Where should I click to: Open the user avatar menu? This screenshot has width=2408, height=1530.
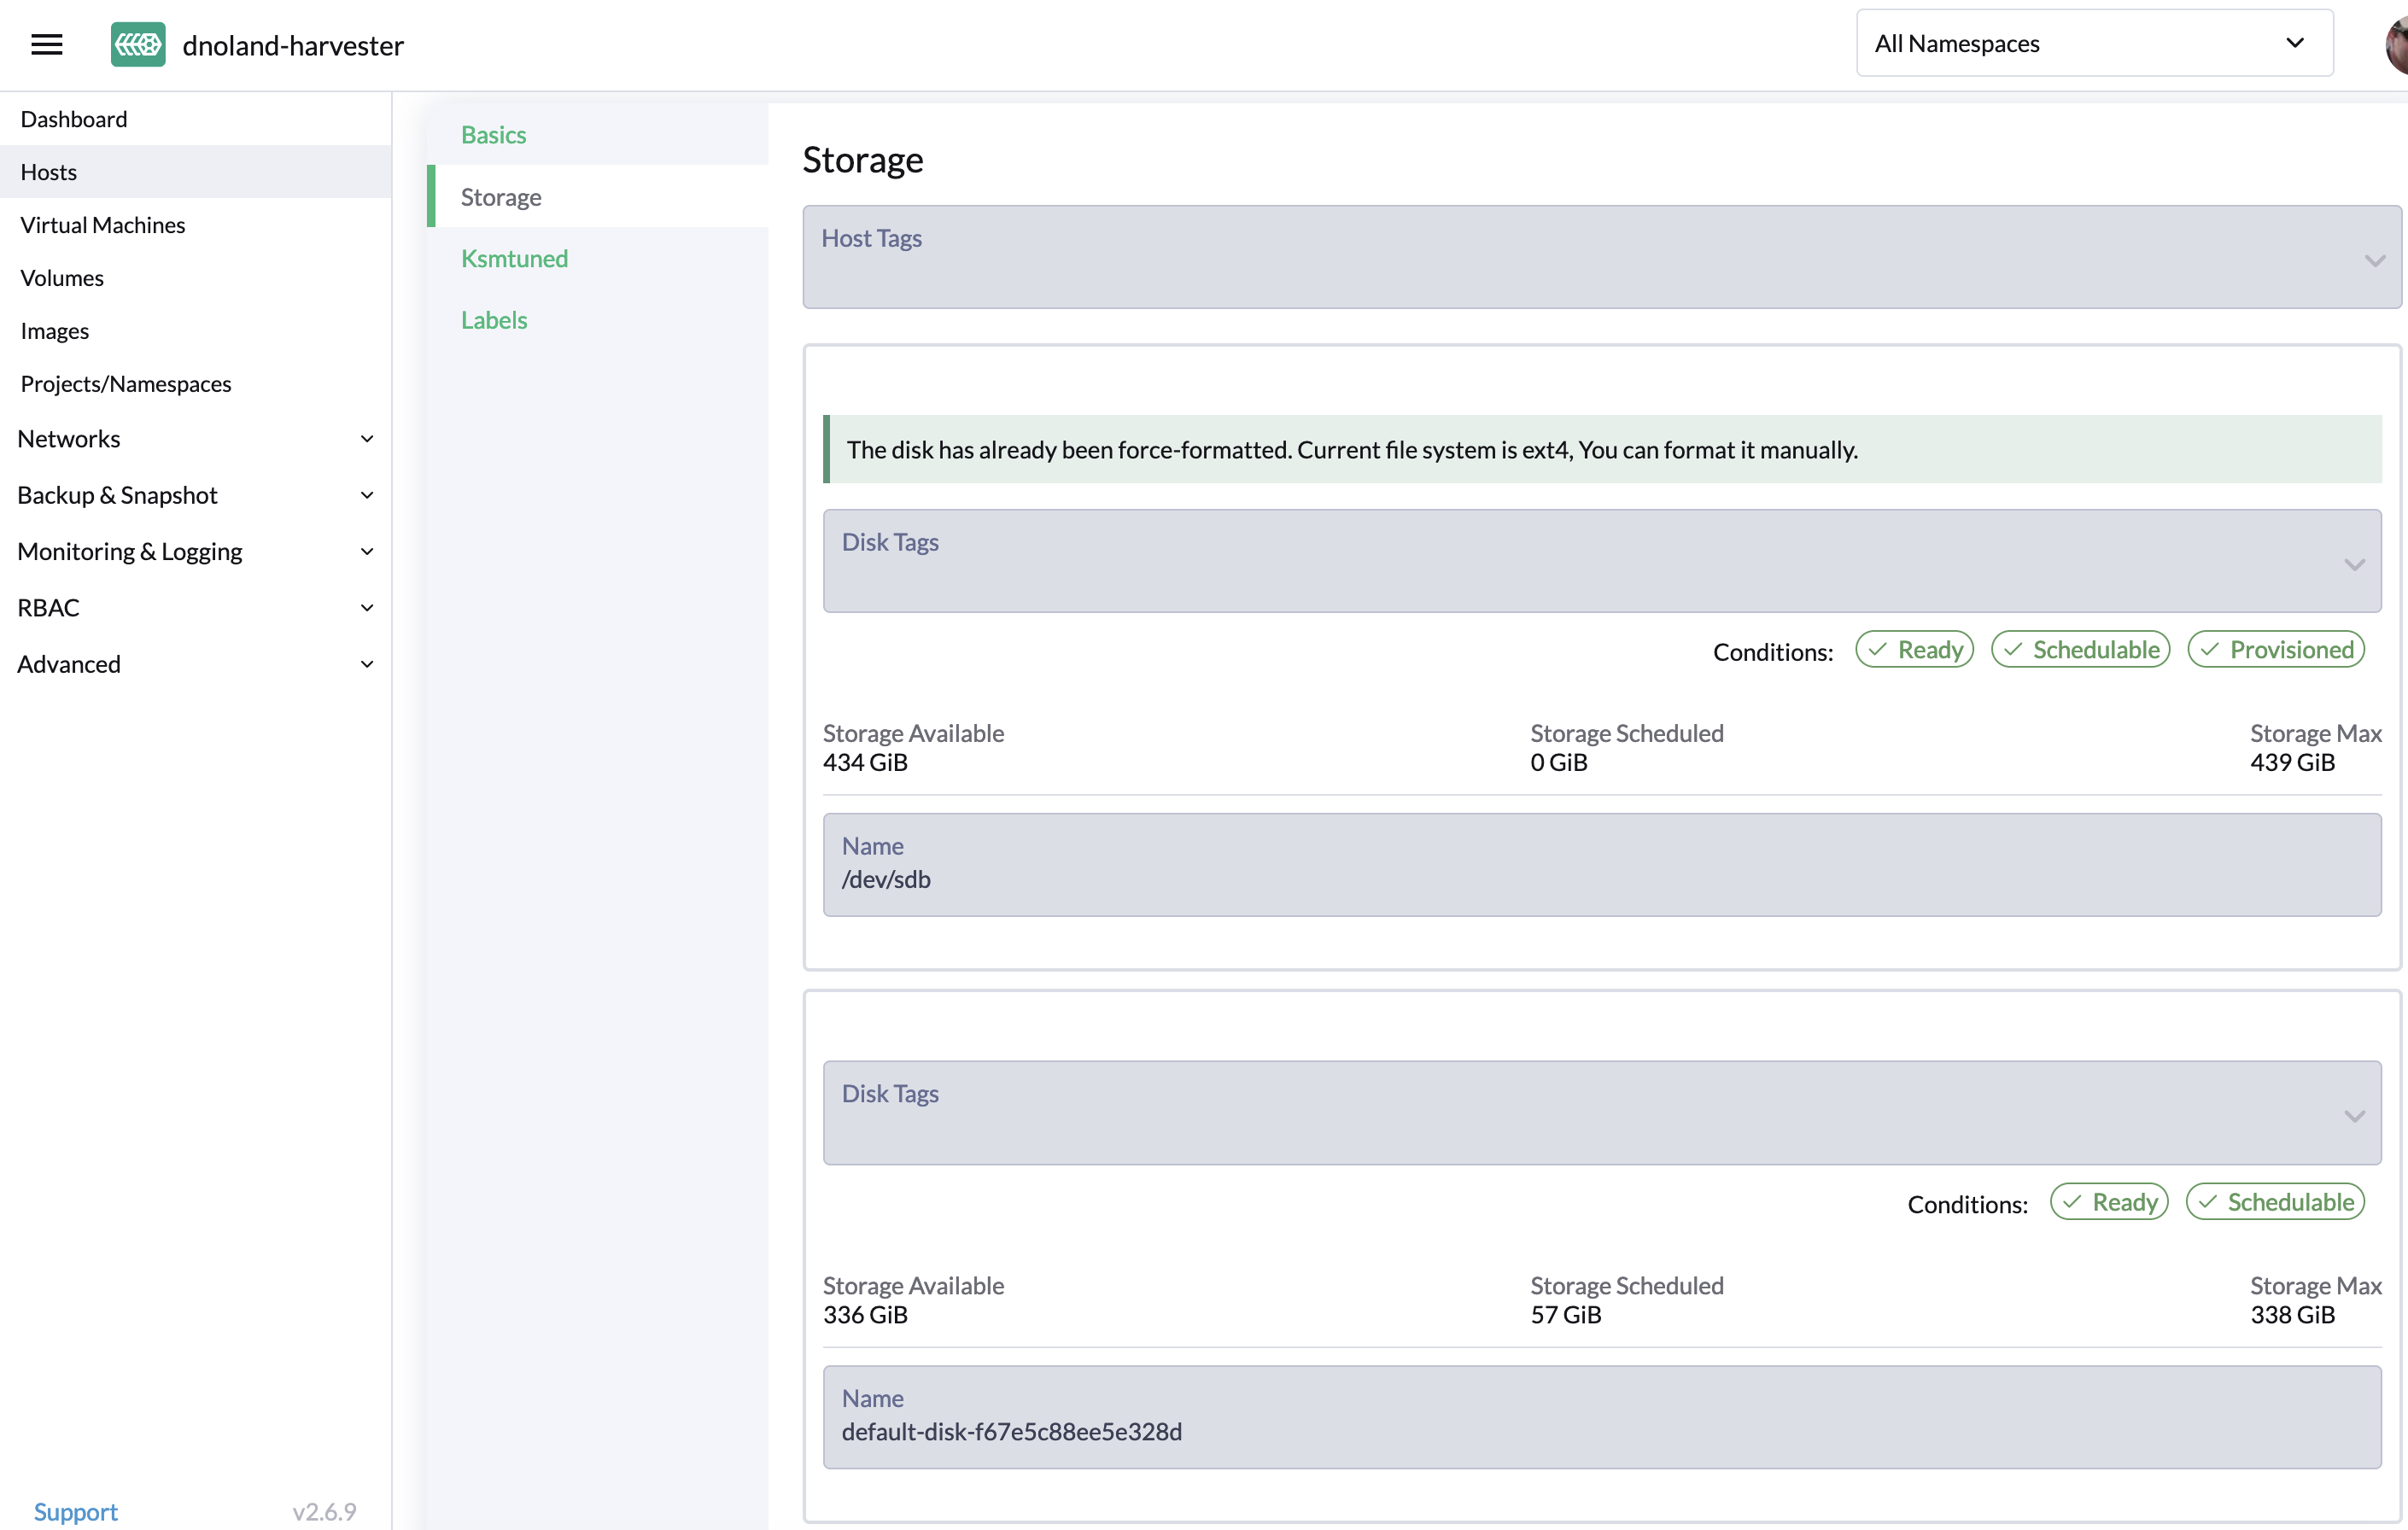[x=2398, y=44]
